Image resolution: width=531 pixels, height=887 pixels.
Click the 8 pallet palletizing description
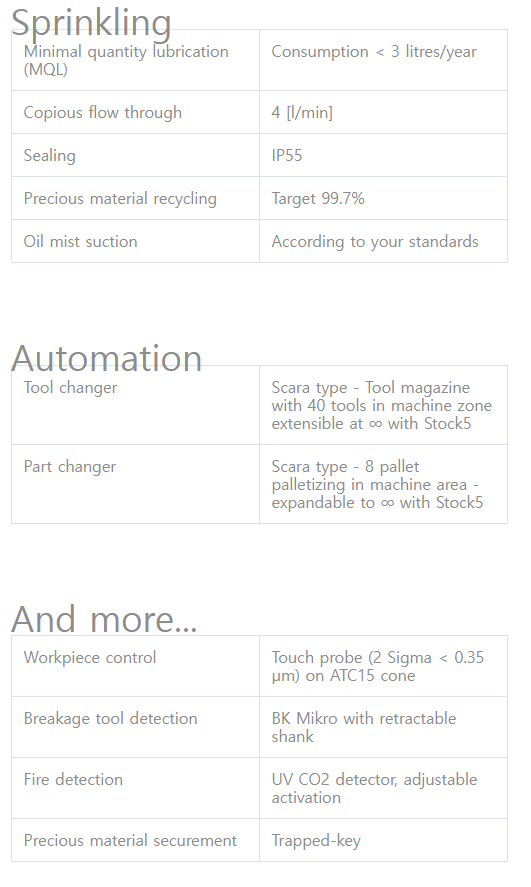click(x=377, y=484)
